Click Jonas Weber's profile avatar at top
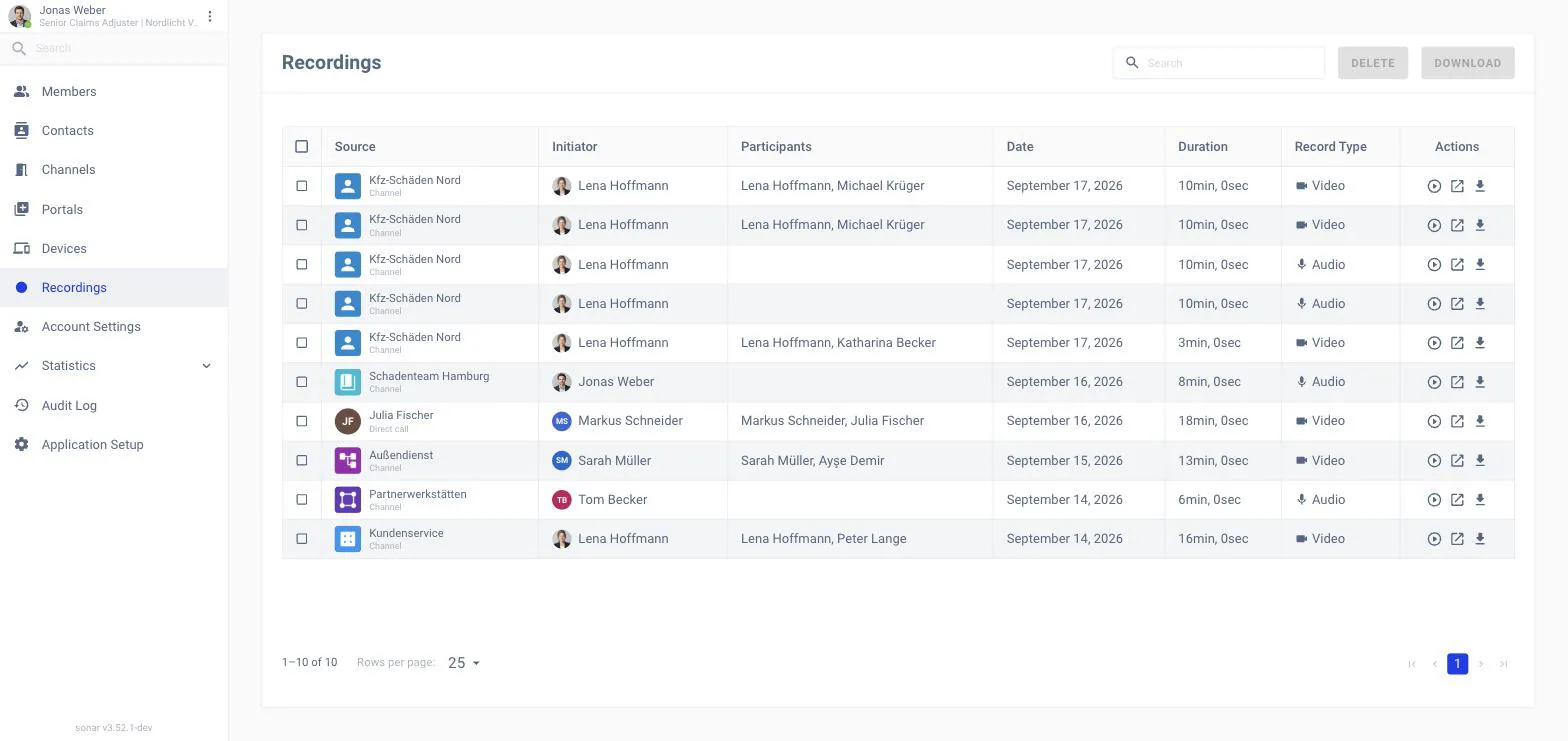The image size is (1568, 741). 20,16
